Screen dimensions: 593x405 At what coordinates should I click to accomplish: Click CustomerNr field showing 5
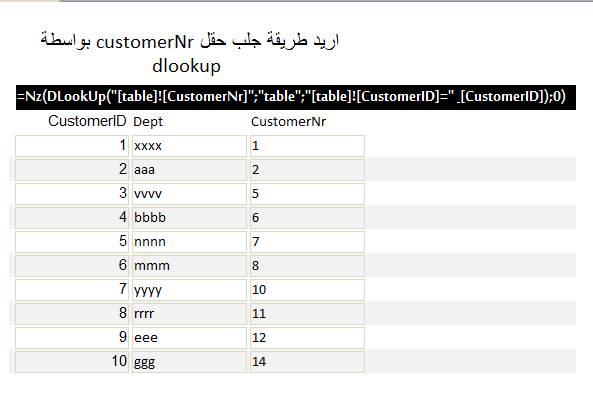click(x=307, y=194)
